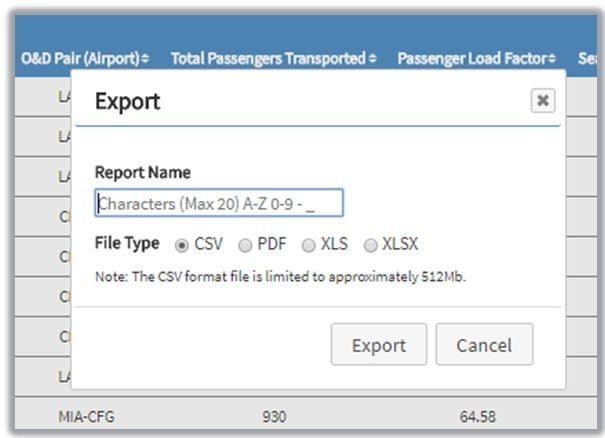
Task: Select the CSV file type radio button
Action: (182, 244)
